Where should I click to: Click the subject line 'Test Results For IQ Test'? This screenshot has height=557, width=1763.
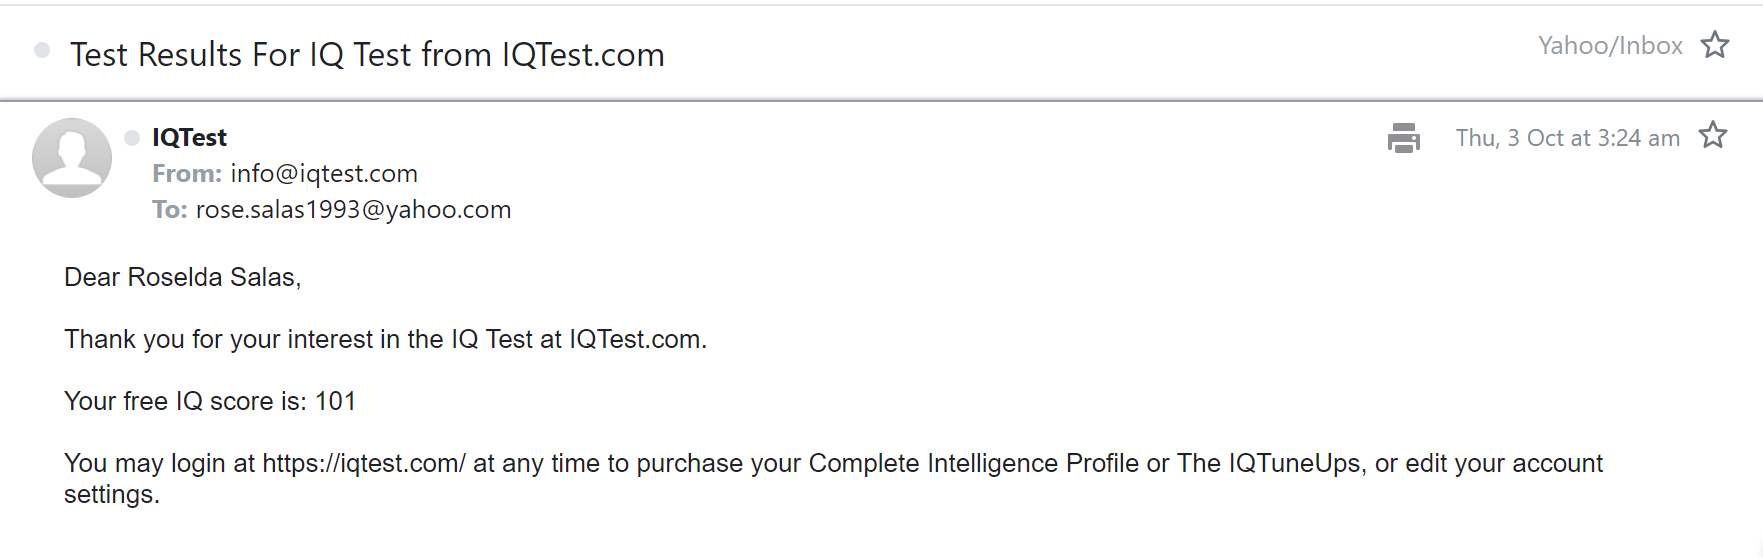tap(367, 55)
